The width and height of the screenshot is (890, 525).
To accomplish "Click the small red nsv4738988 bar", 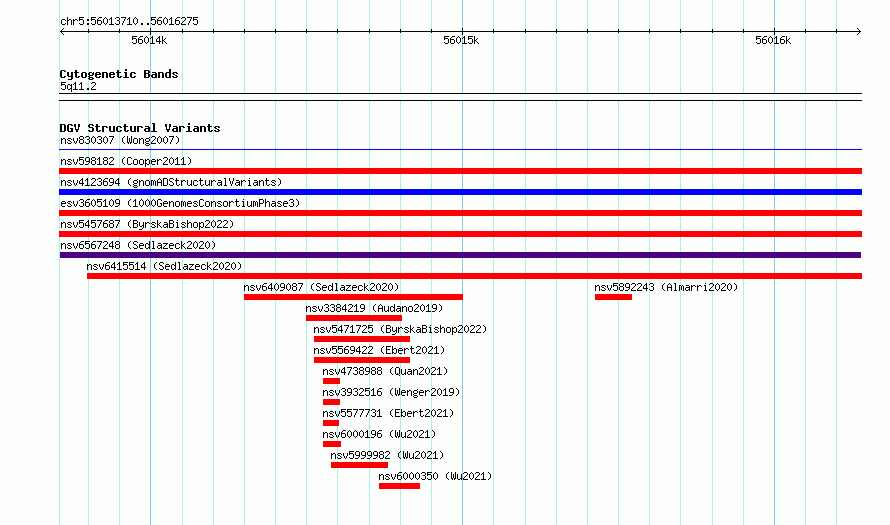I will (x=331, y=381).
